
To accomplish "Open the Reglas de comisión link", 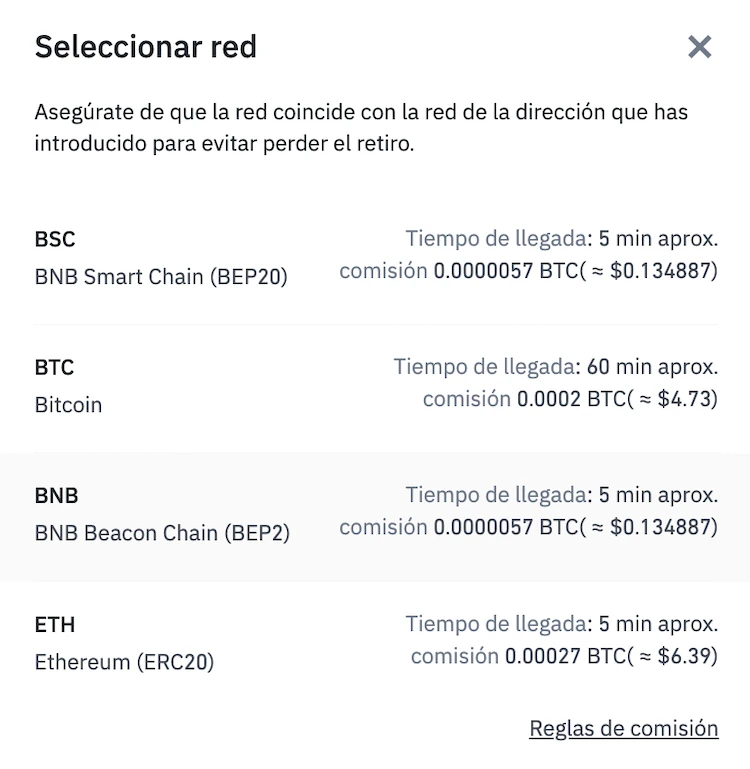I will tap(623, 728).
